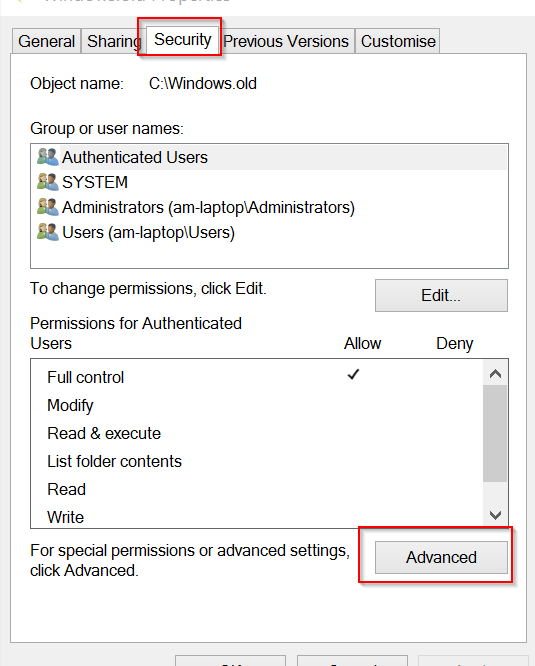This screenshot has height=666, width=535.
Task: Click the Read & execute permission row
Action: (257, 433)
